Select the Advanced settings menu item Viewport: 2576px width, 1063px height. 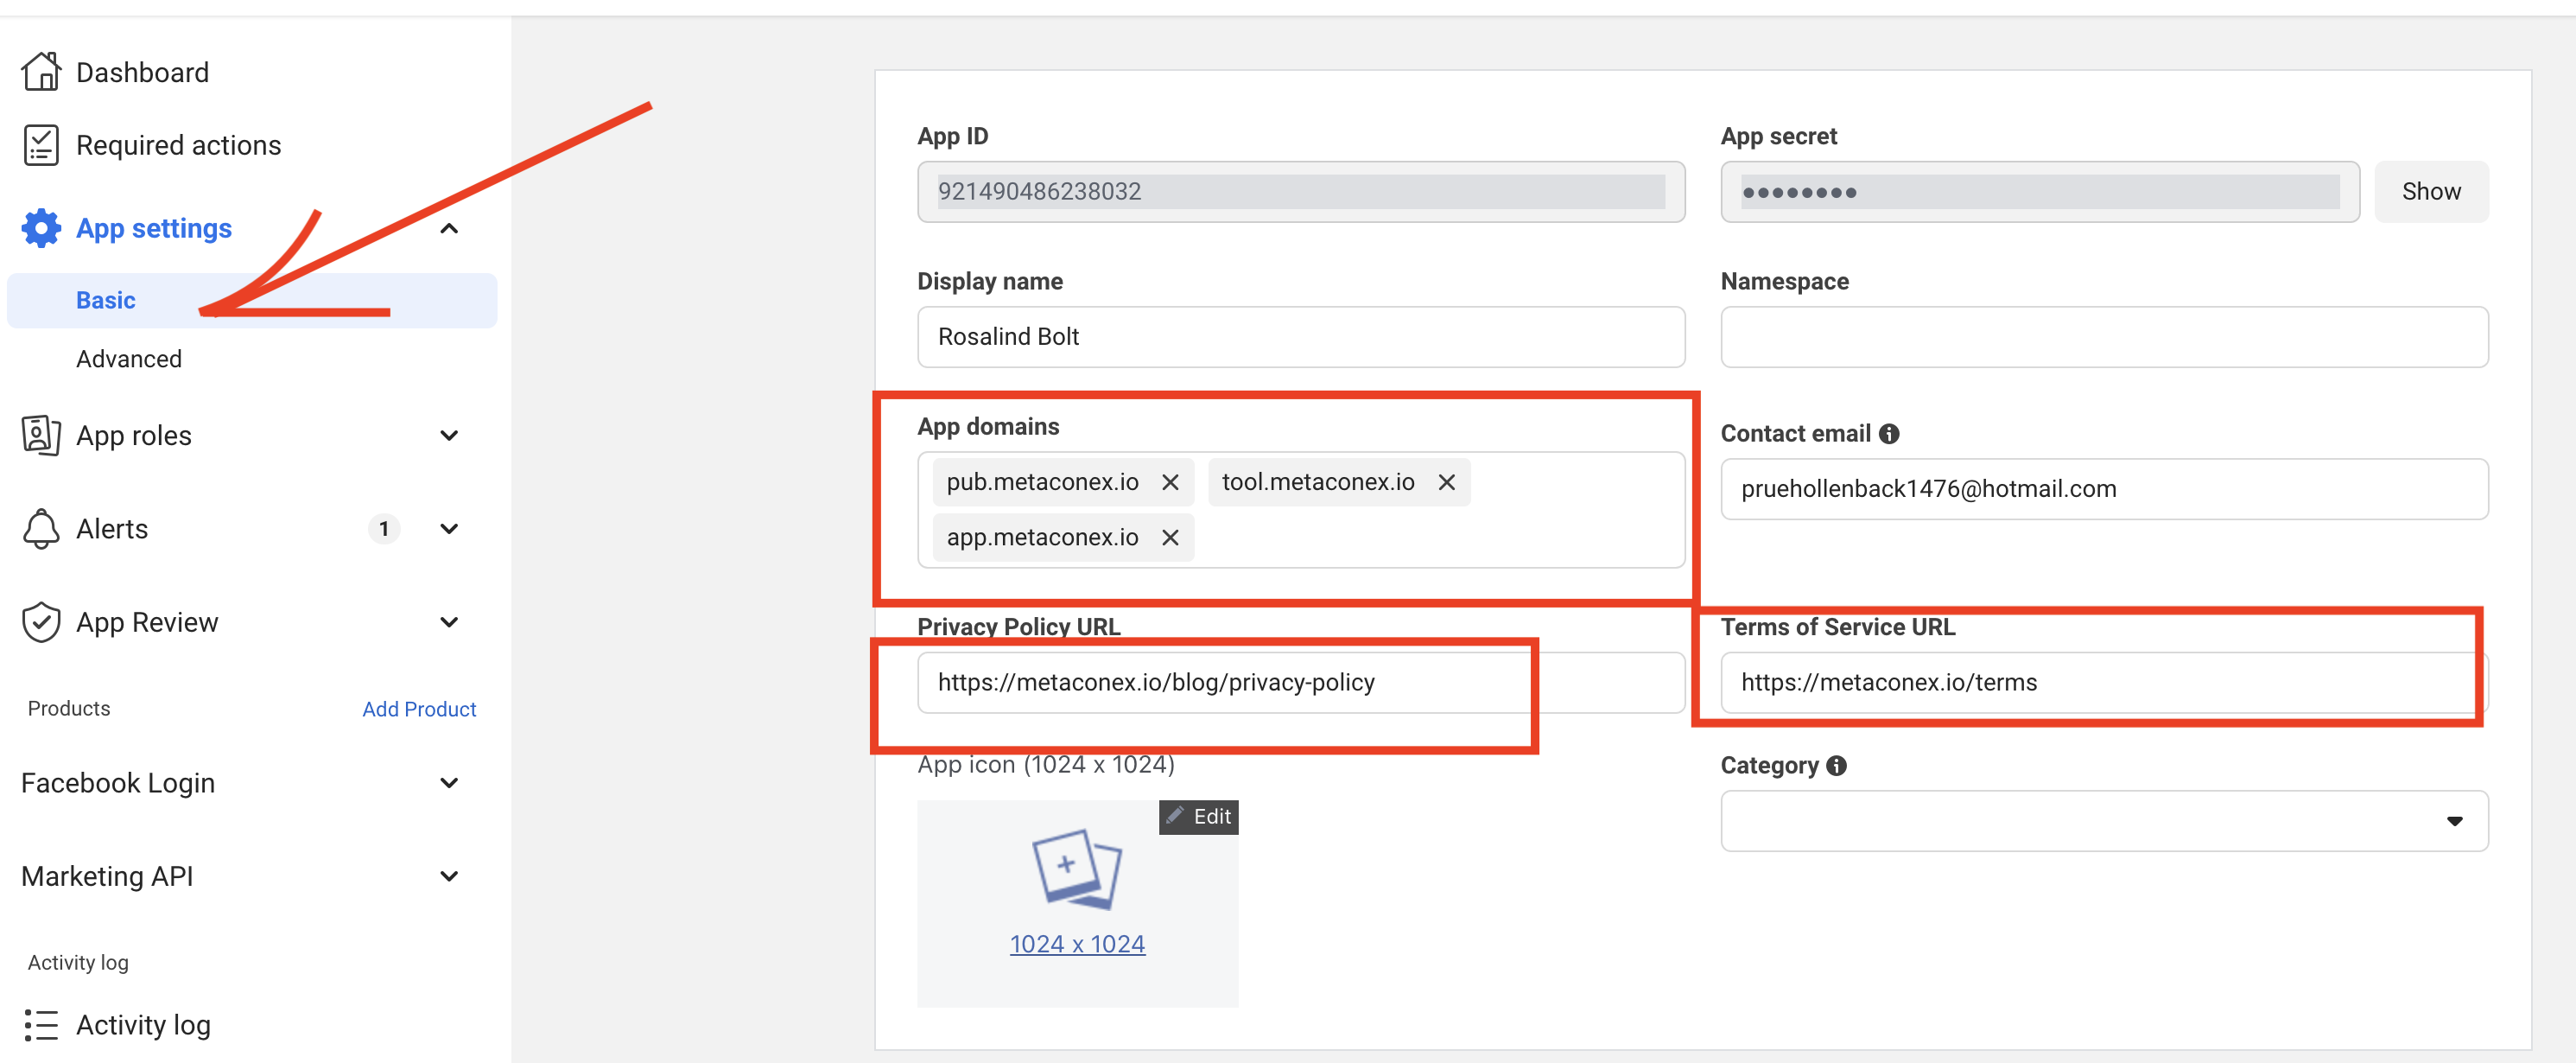click(x=129, y=359)
